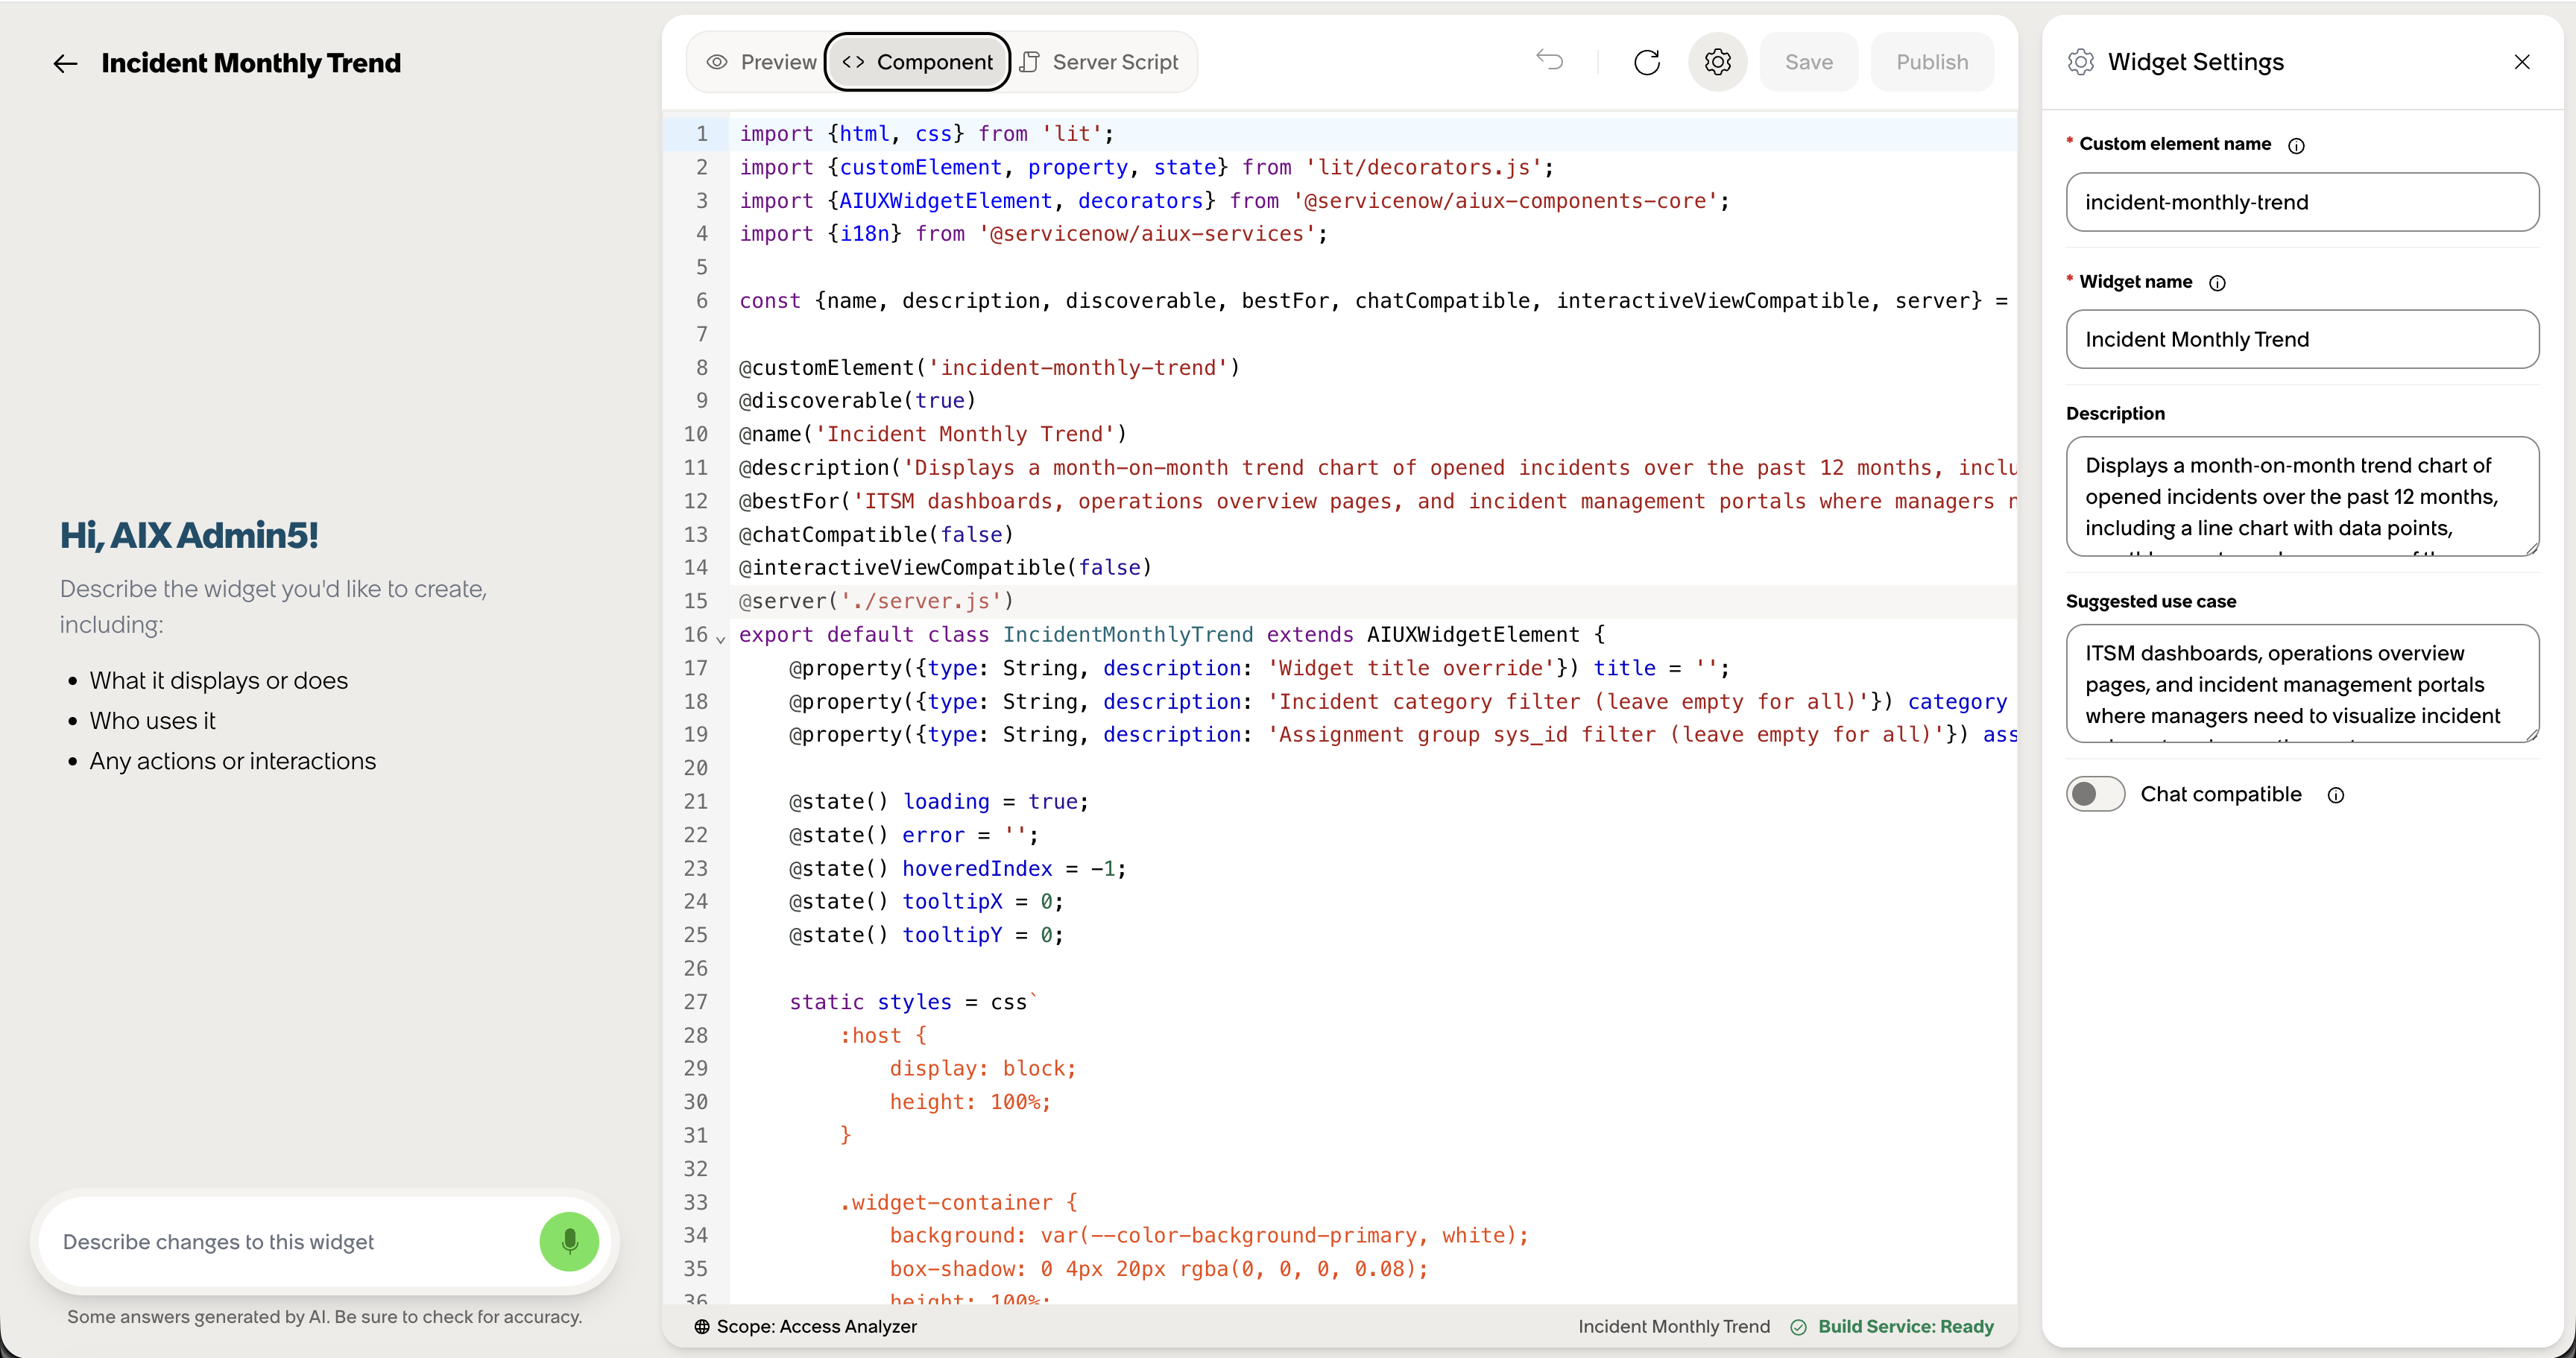Select the Component tab
The height and width of the screenshot is (1358, 2576).
917,62
